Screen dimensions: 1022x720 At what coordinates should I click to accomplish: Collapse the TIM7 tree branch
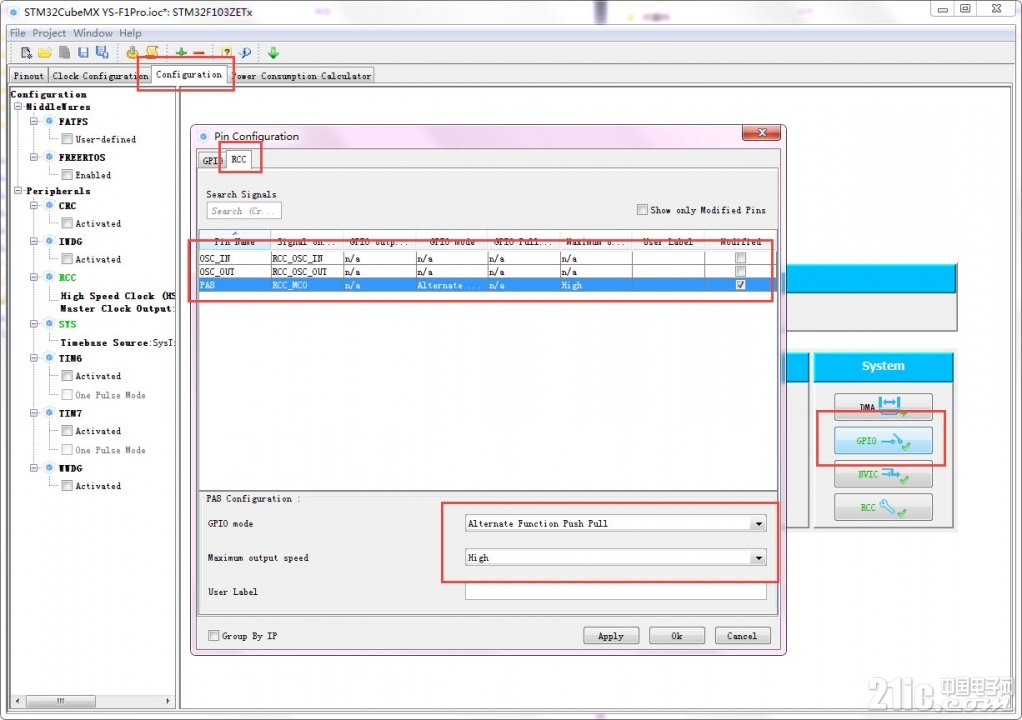[x=34, y=413]
